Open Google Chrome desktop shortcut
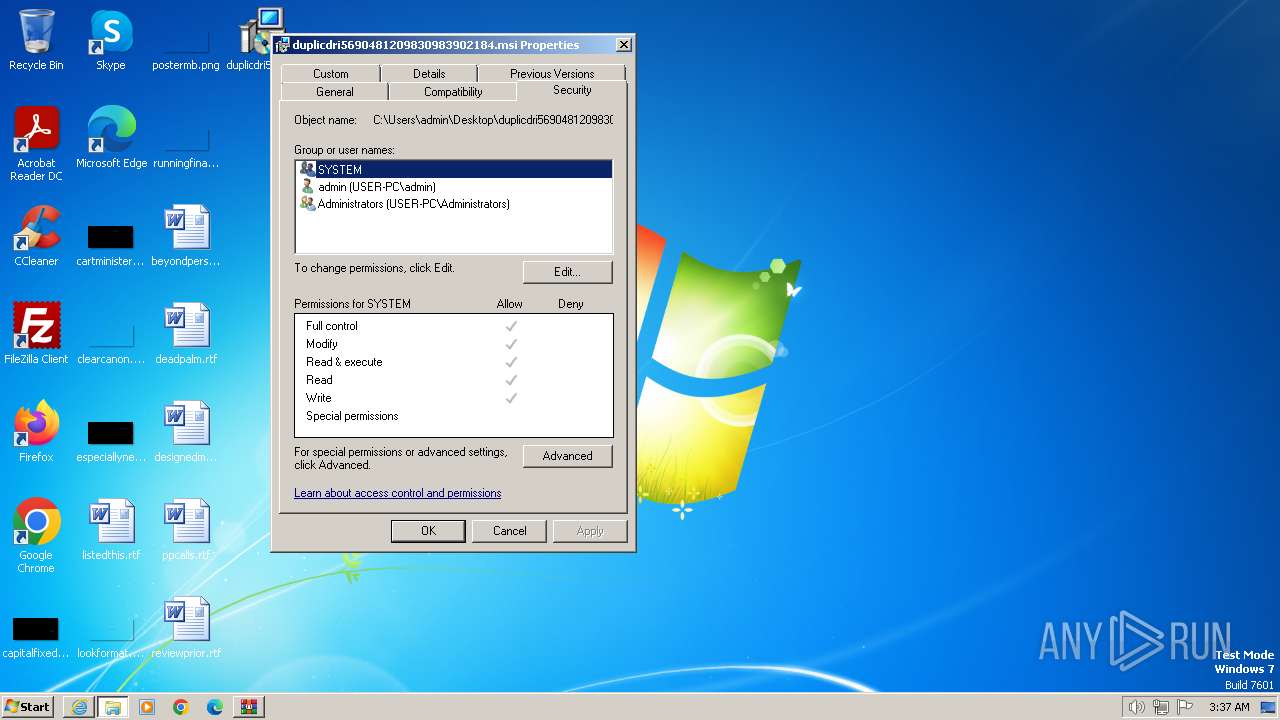 [x=36, y=536]
